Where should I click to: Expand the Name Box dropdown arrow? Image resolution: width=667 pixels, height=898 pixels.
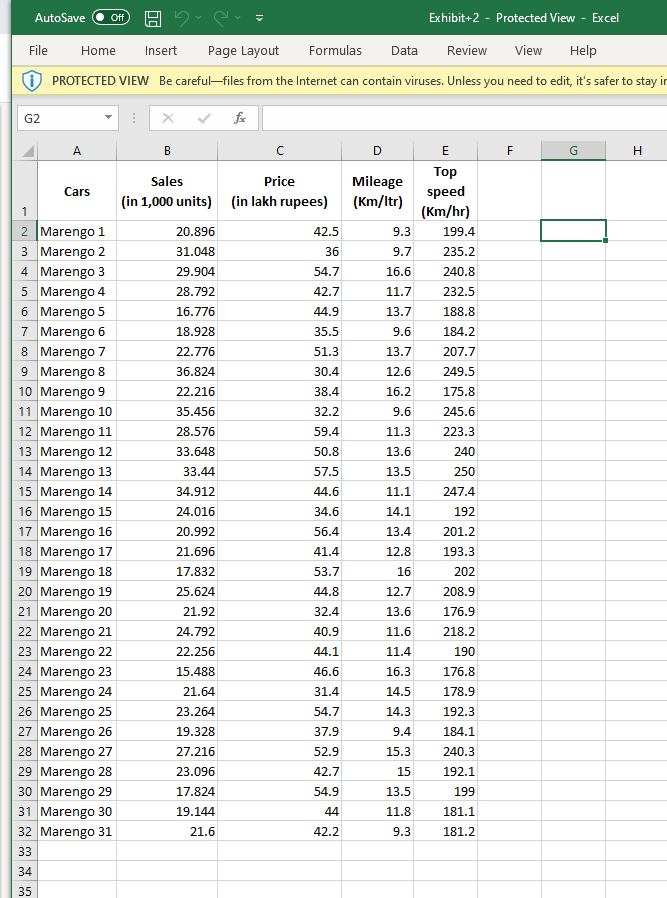click(x=108, y=118)
